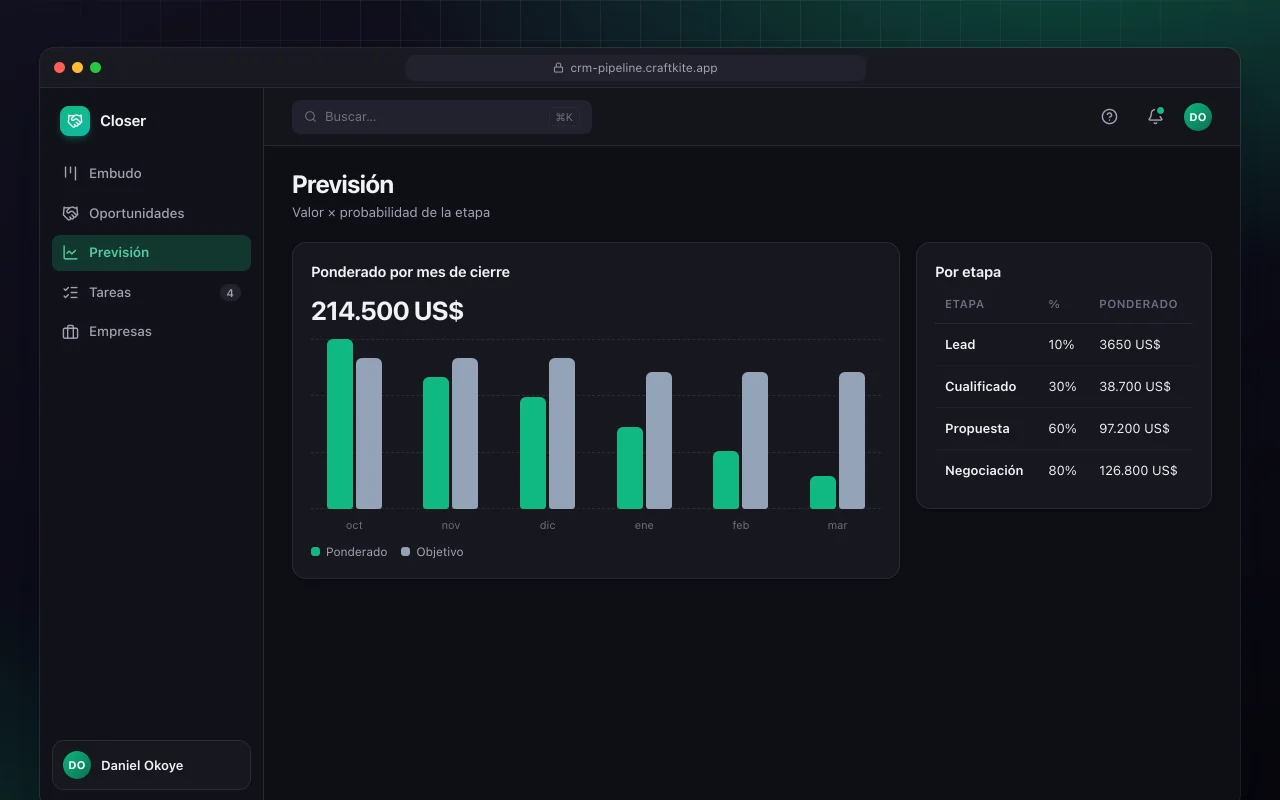Click the green Ponderado legend swatch
Viewport: 1280px width, 800px height.
(x=316, y=552)
